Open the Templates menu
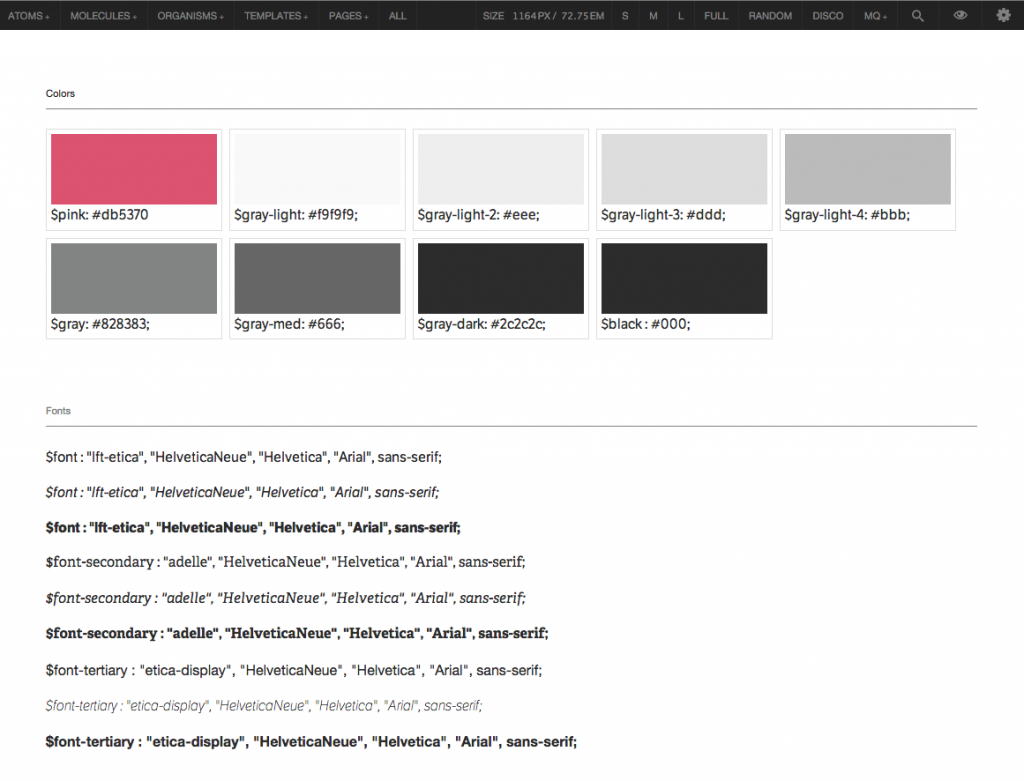The height and width of the screenshot is (781, 1024). (276, 16)
